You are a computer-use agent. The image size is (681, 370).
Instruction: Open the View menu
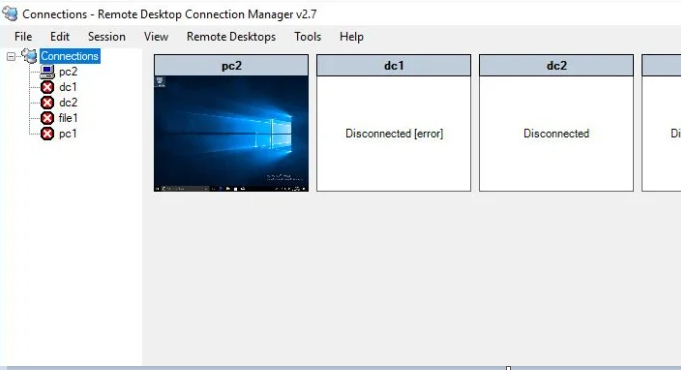(156, 36)
